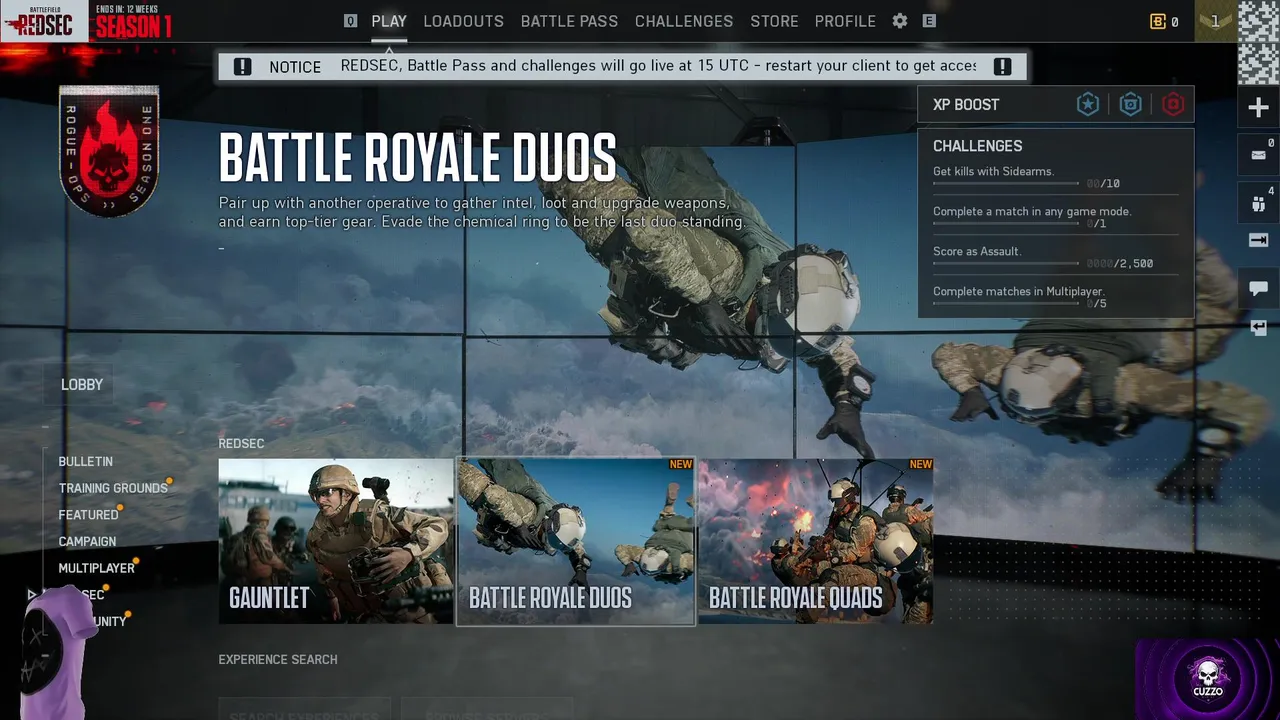Select FEATURED in the side menu
The width and height of the screenshot is (1280, 720).
(88, 515)
